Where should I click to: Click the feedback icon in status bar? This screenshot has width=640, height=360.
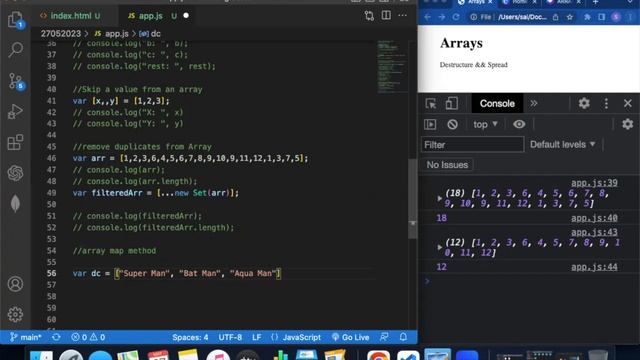click(x=384, y=337)
